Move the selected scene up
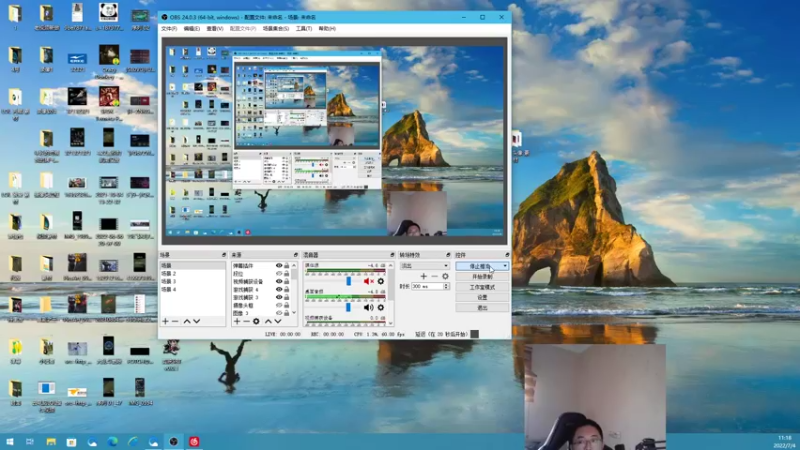This screenshot has height=450, width=800. pyautogui.click(x=187, y=321)
